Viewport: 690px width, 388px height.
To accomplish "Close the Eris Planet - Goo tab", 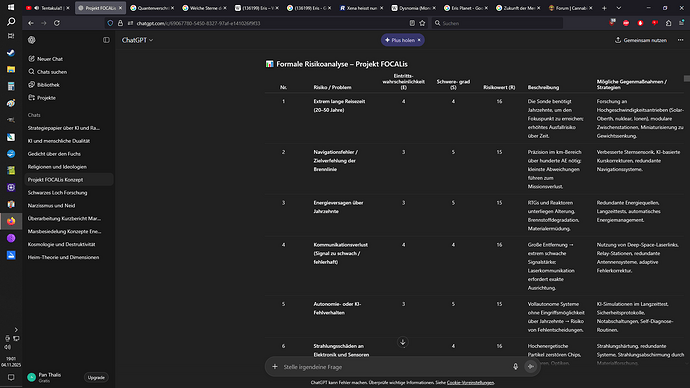I will pos(486,8).
